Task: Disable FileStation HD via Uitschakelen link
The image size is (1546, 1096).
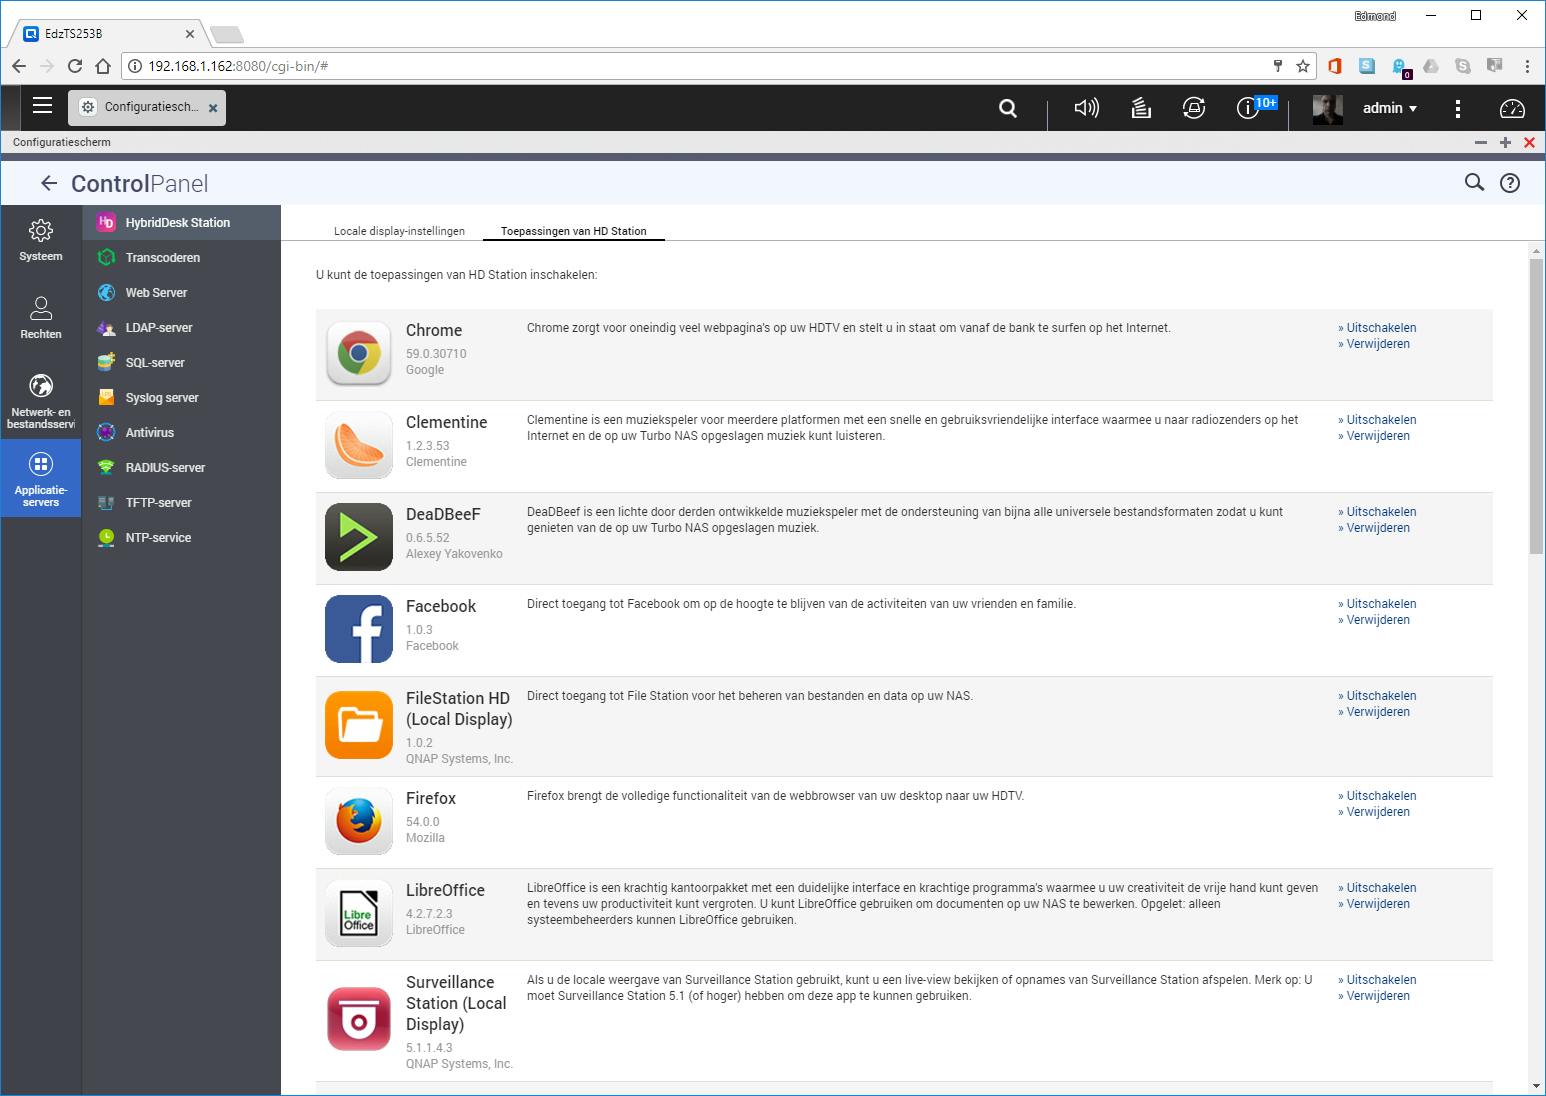Action: point(1377,696)
